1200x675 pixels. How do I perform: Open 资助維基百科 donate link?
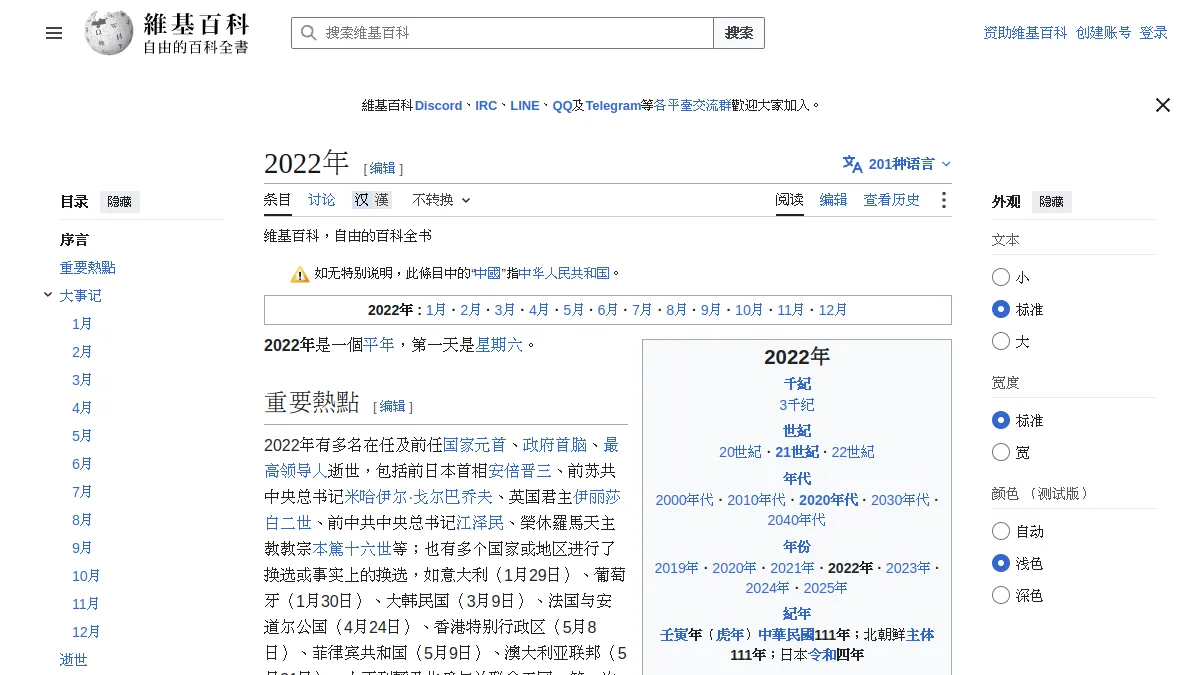[x=1025, y=33]
